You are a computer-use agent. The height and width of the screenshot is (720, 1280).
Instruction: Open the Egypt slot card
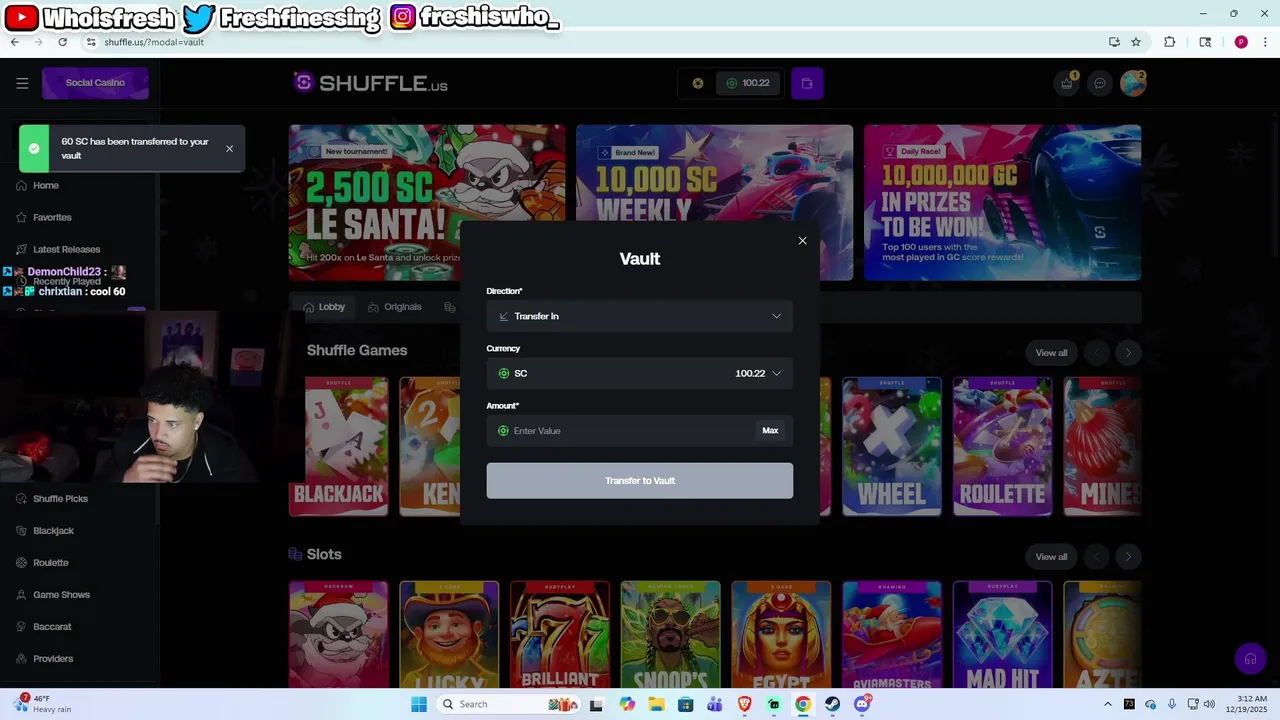(x=781, y=635)
